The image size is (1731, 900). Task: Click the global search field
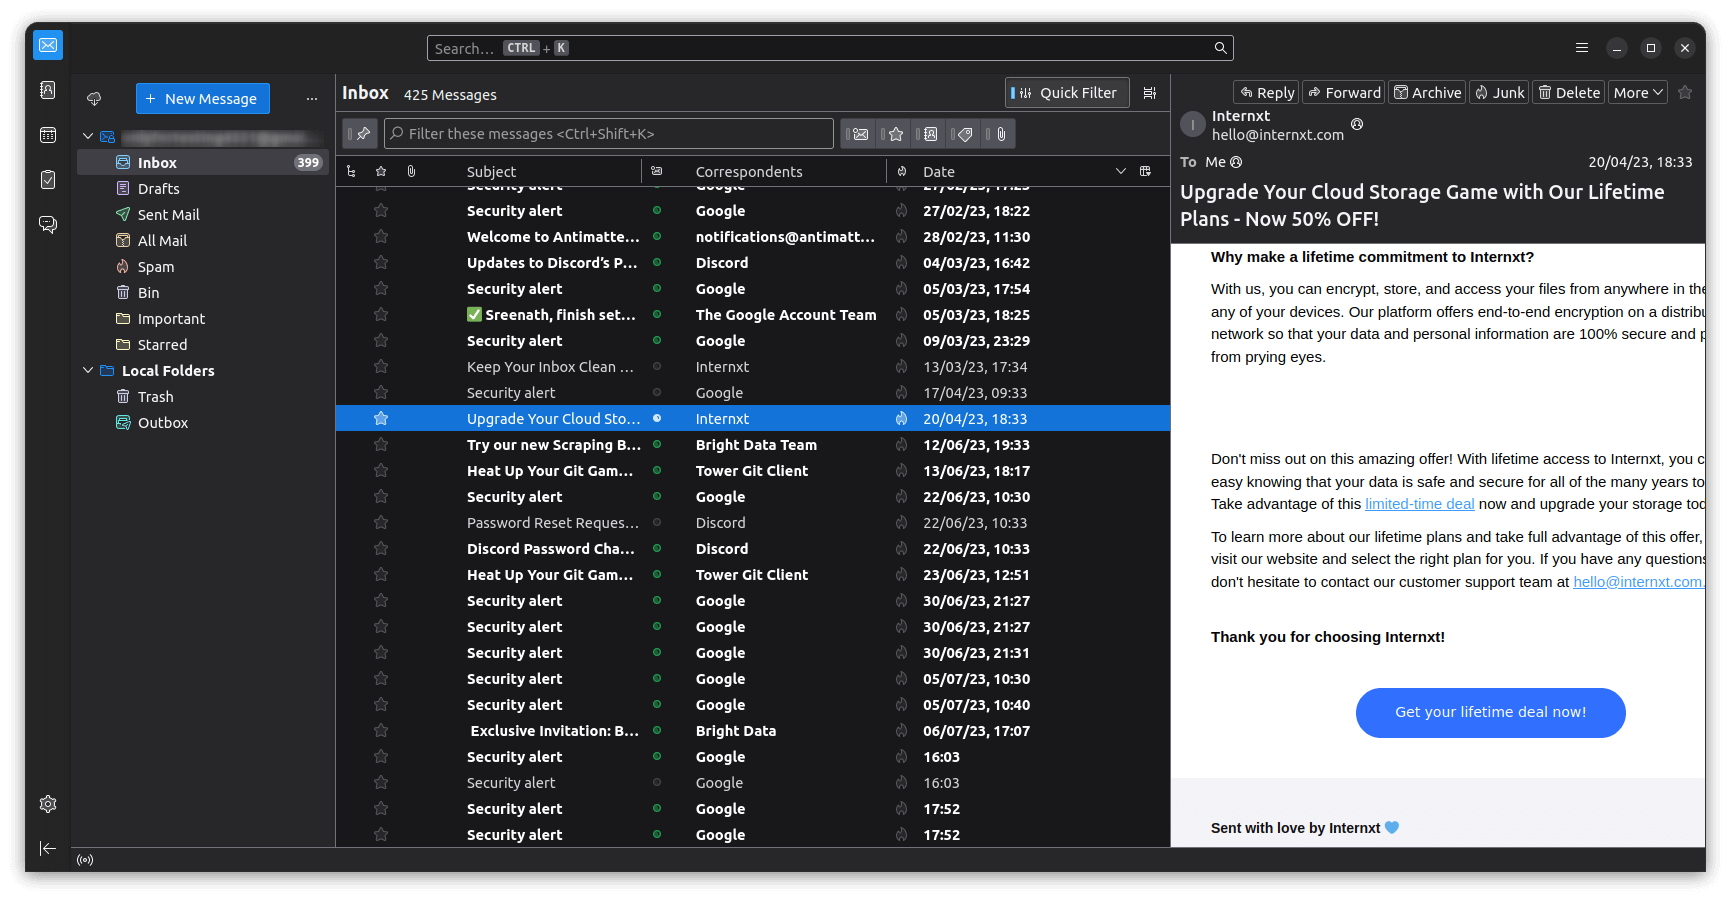[829, 47]
